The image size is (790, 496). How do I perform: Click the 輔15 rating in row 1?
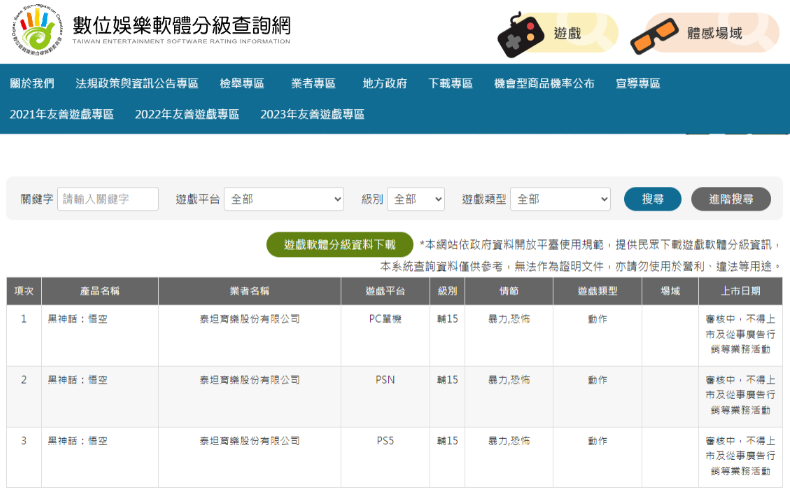447,319
